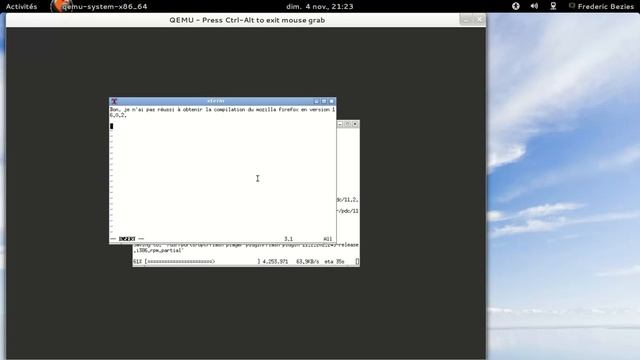Screen dimensions: 640x360
Task: Open the volume speaker icon
Action: point(534,6)
